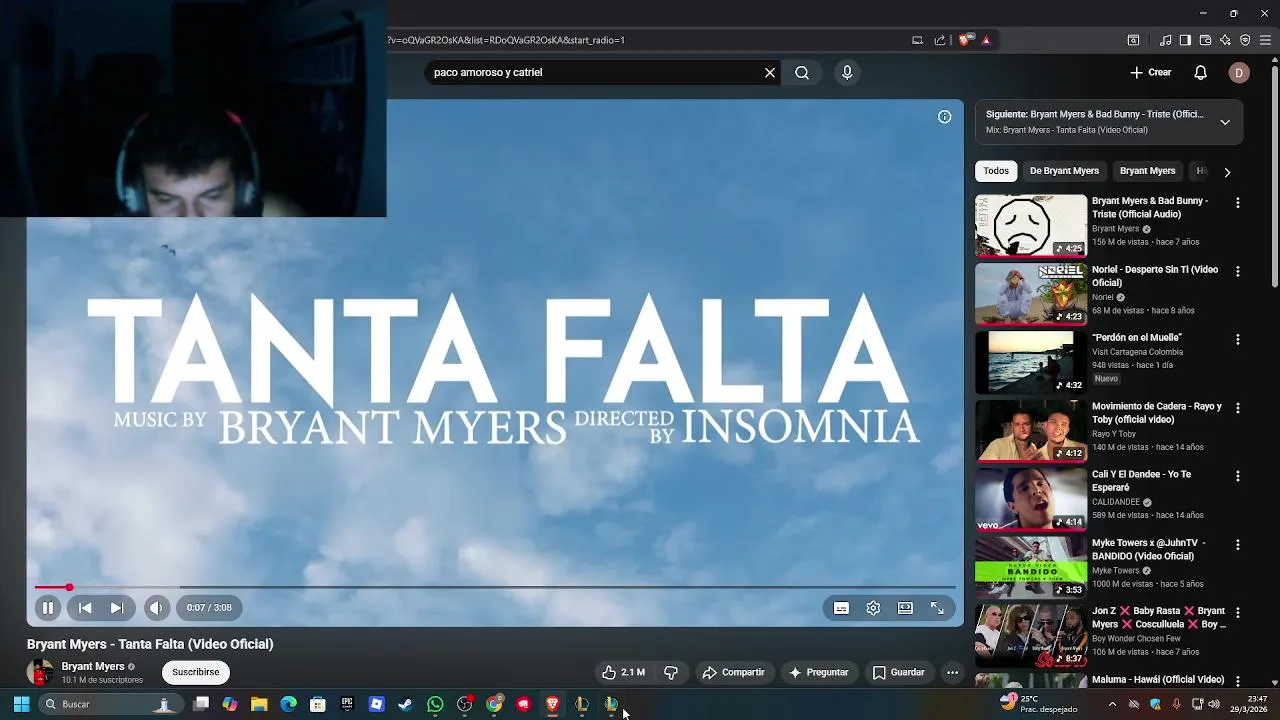1280x720 pixels.
Task: Open WhatsApp from the taskbar
Action: [435, 704]
